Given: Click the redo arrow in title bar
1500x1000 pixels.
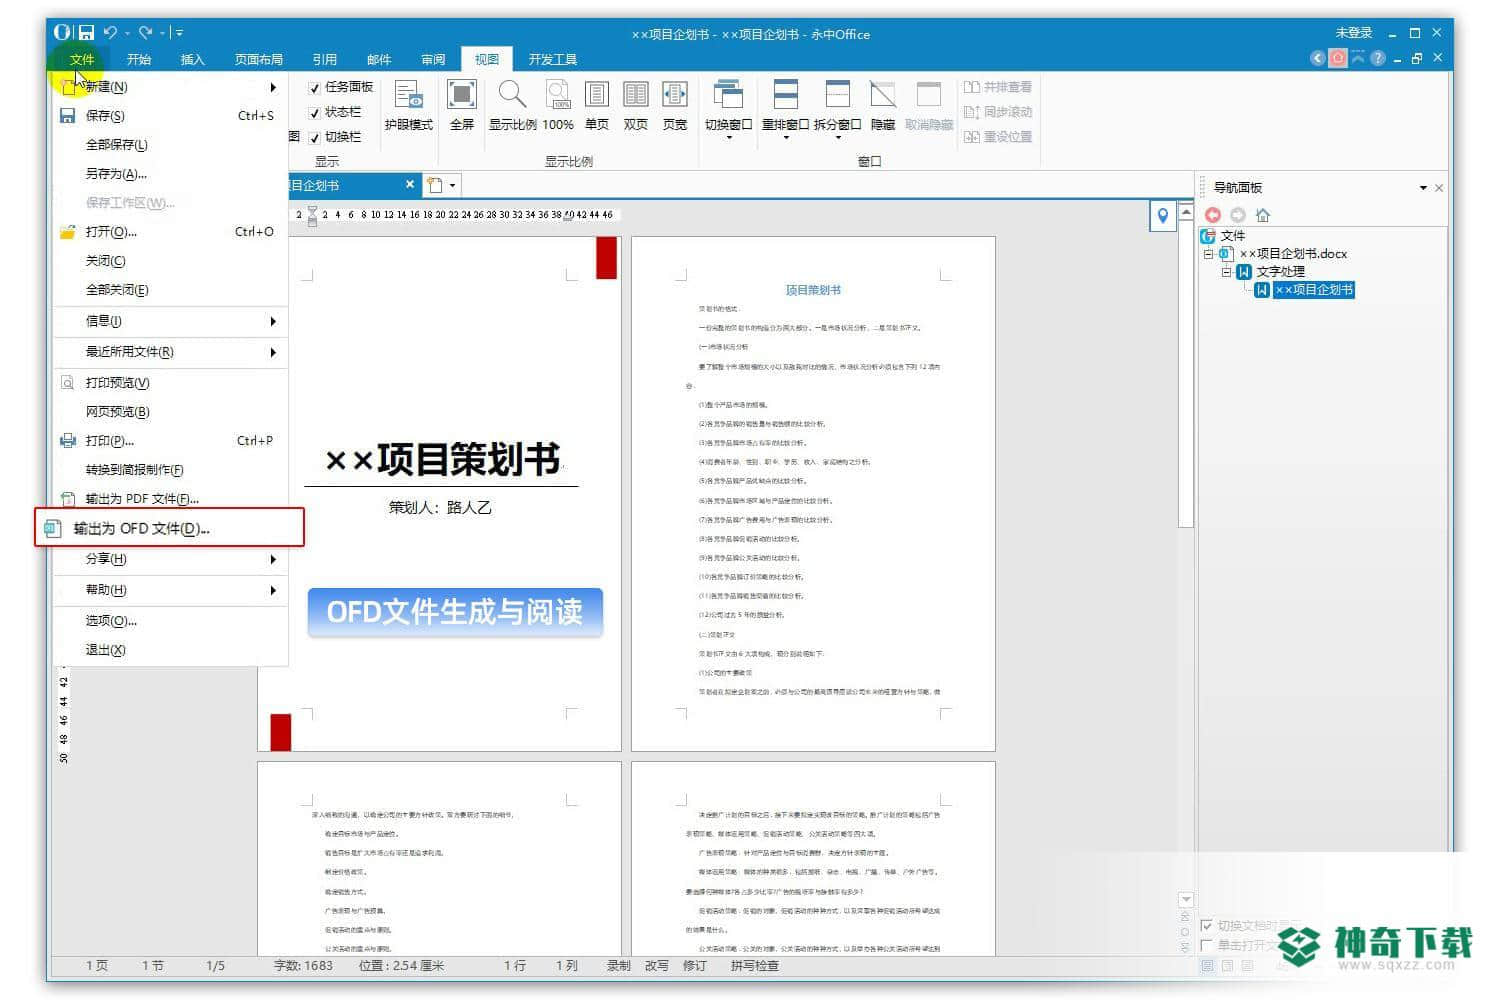Looking at the screenshot, I should coord(146,33).
